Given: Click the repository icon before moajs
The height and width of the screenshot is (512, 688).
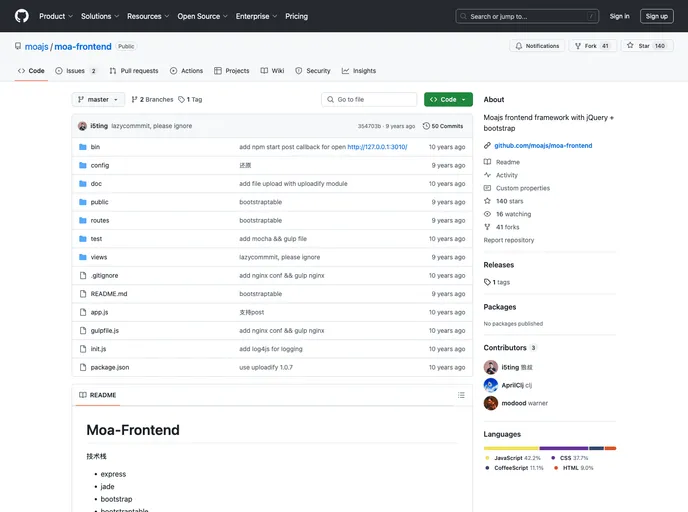Looking at the screenshot, I should (18, 46).
